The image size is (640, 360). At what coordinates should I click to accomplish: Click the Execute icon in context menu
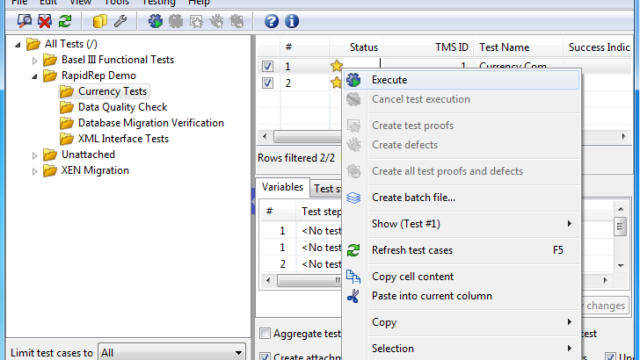(x=353, y=80)
